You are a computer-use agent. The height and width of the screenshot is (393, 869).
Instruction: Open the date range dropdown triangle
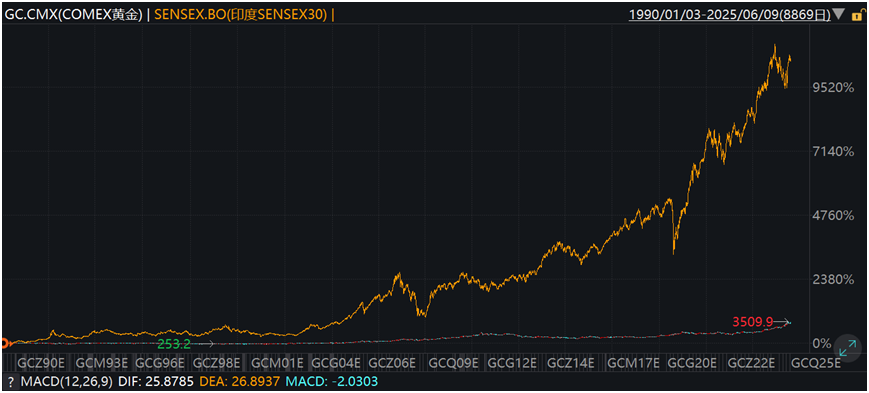click(x=839, y=14)
